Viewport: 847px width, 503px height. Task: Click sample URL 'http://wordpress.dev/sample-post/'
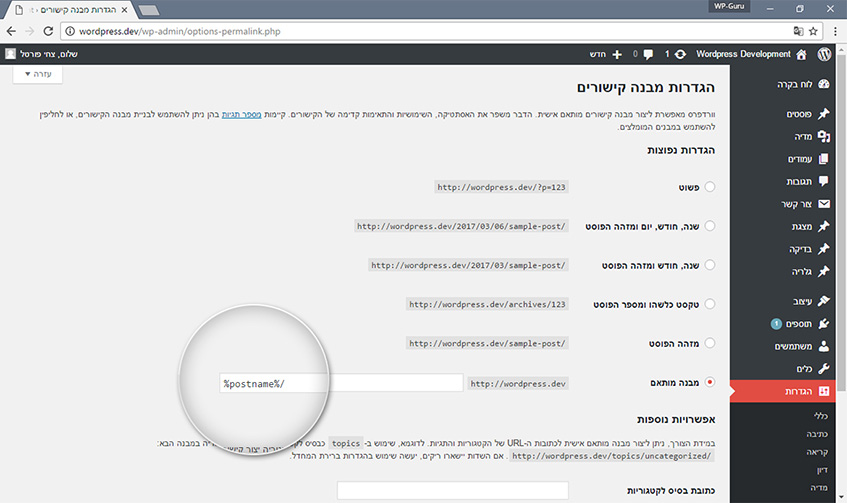487,343
